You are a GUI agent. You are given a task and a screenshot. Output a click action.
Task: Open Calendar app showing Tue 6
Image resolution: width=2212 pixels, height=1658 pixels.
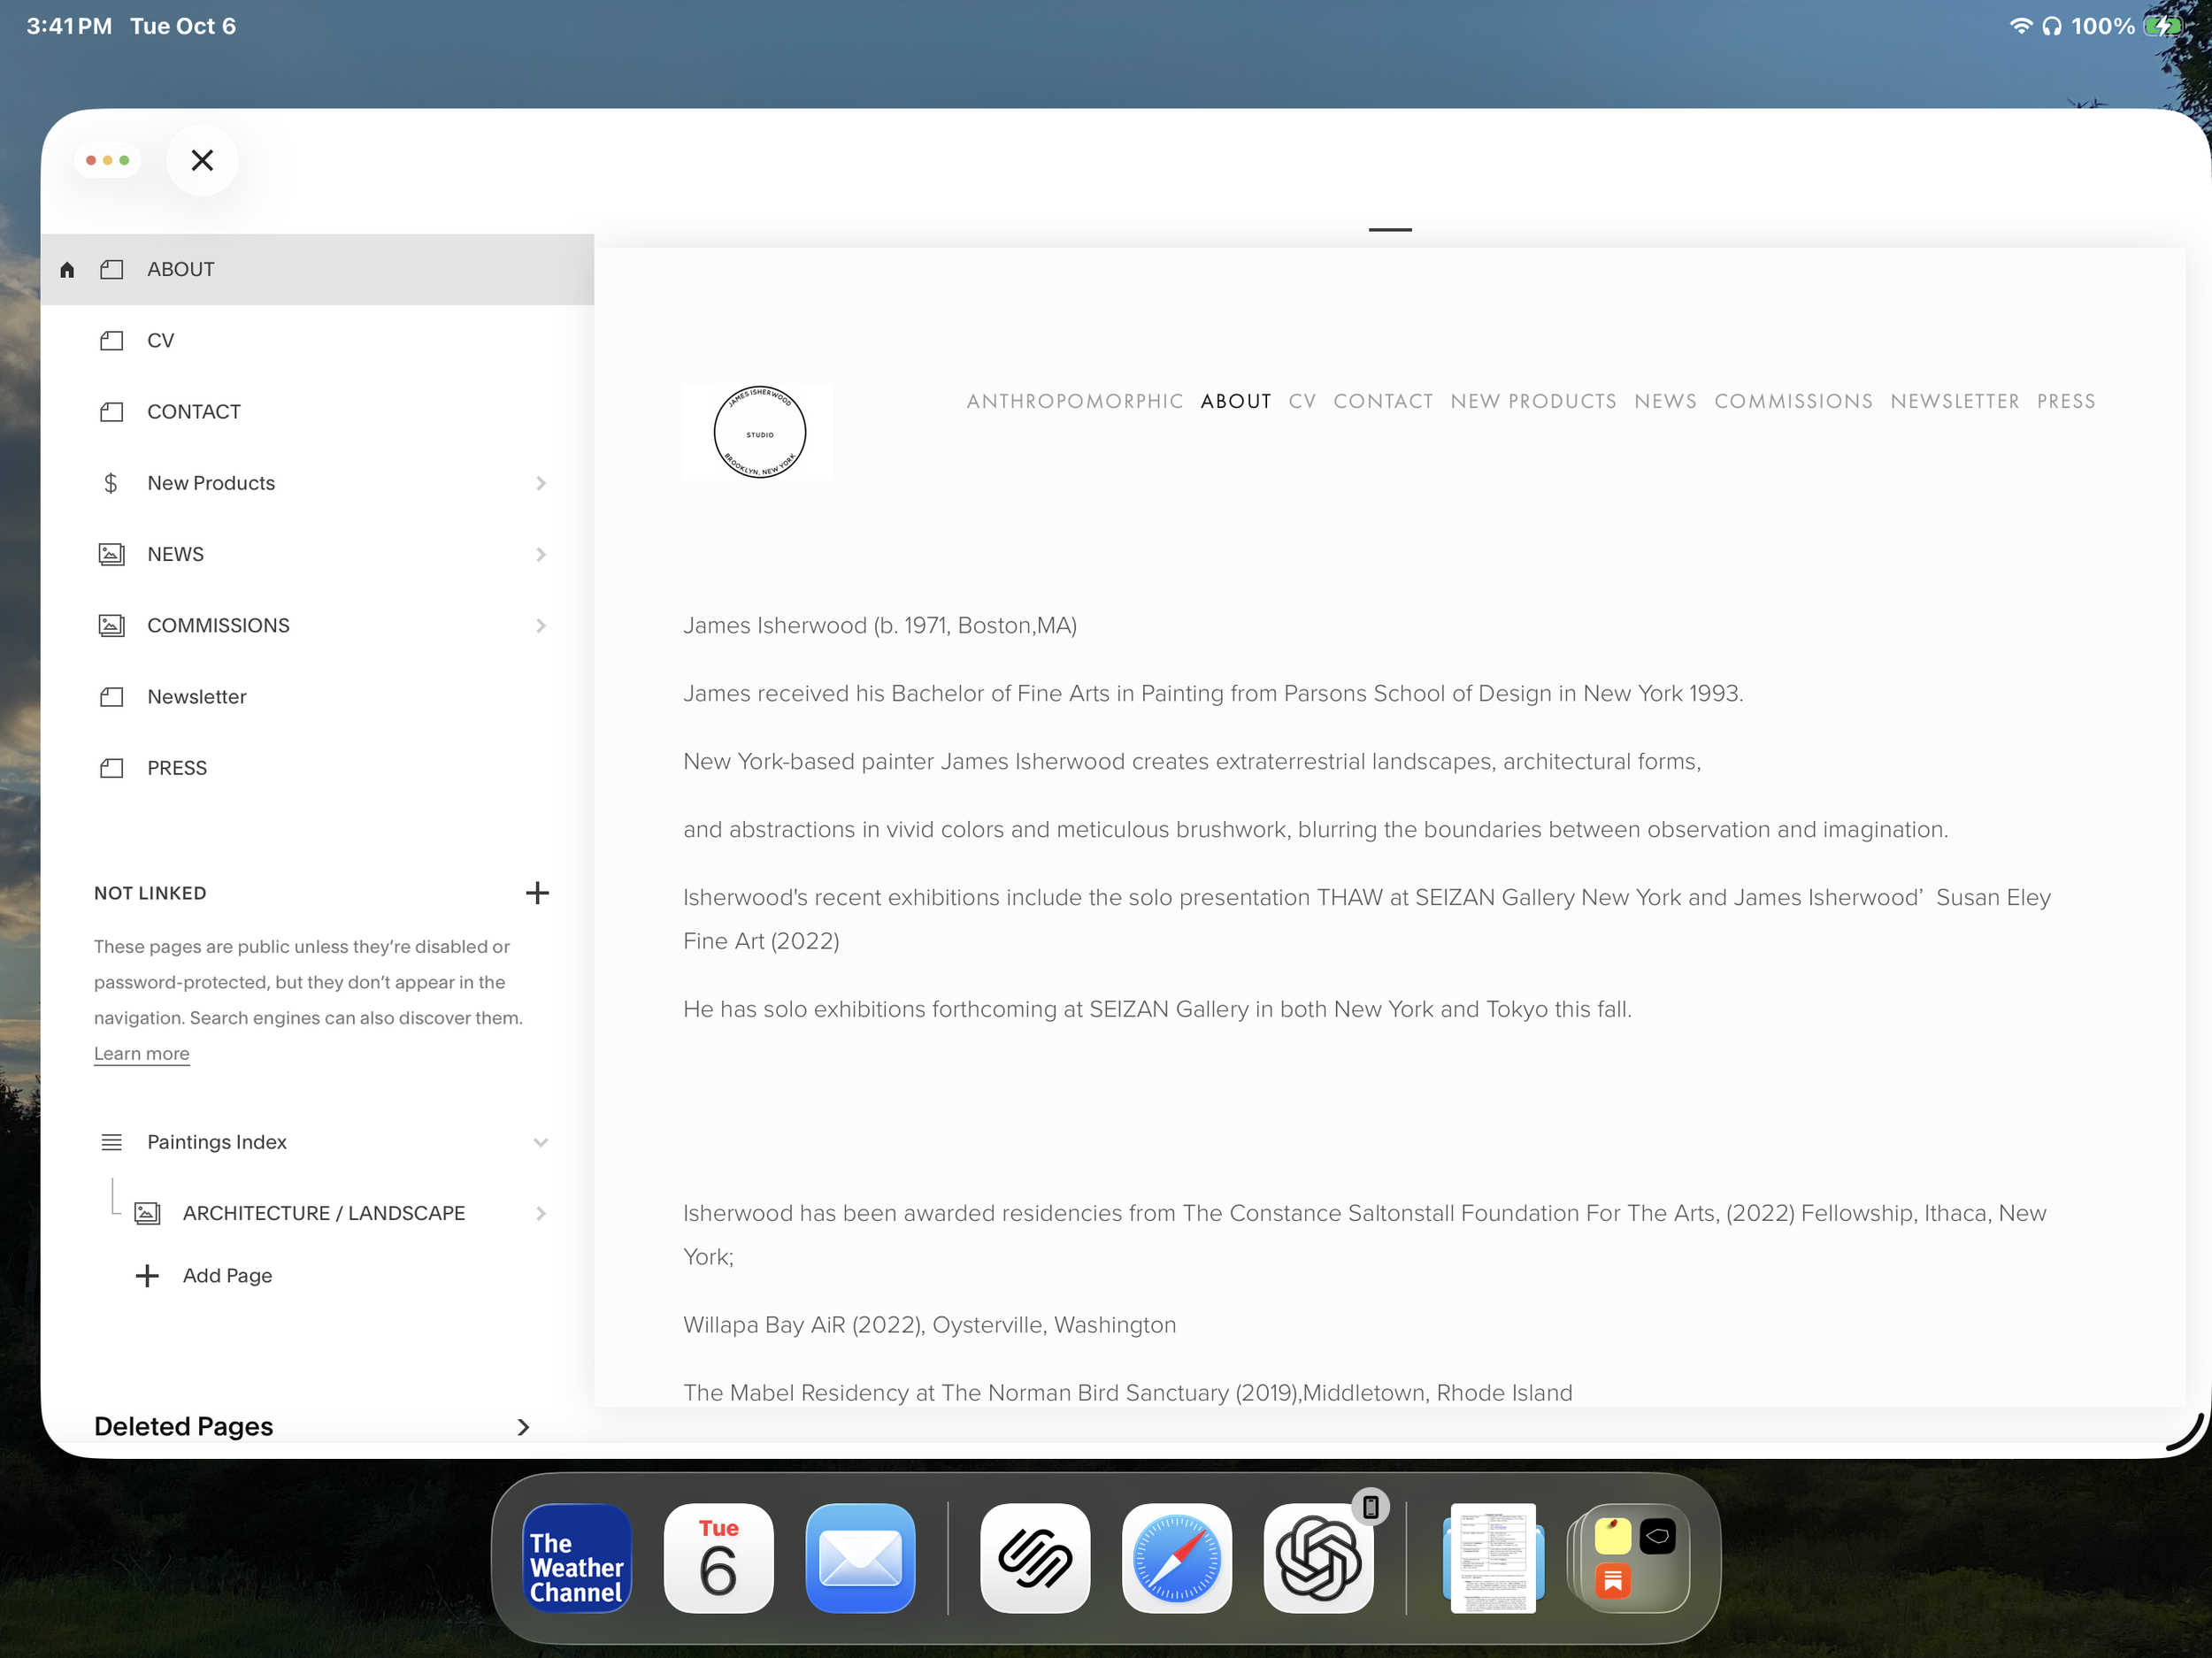[x=718, y=1558]
